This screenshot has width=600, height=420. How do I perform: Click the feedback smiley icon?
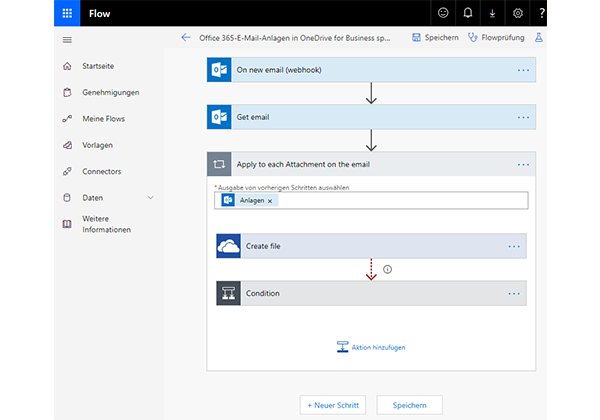pyautogui.click(x=443, y=13)
